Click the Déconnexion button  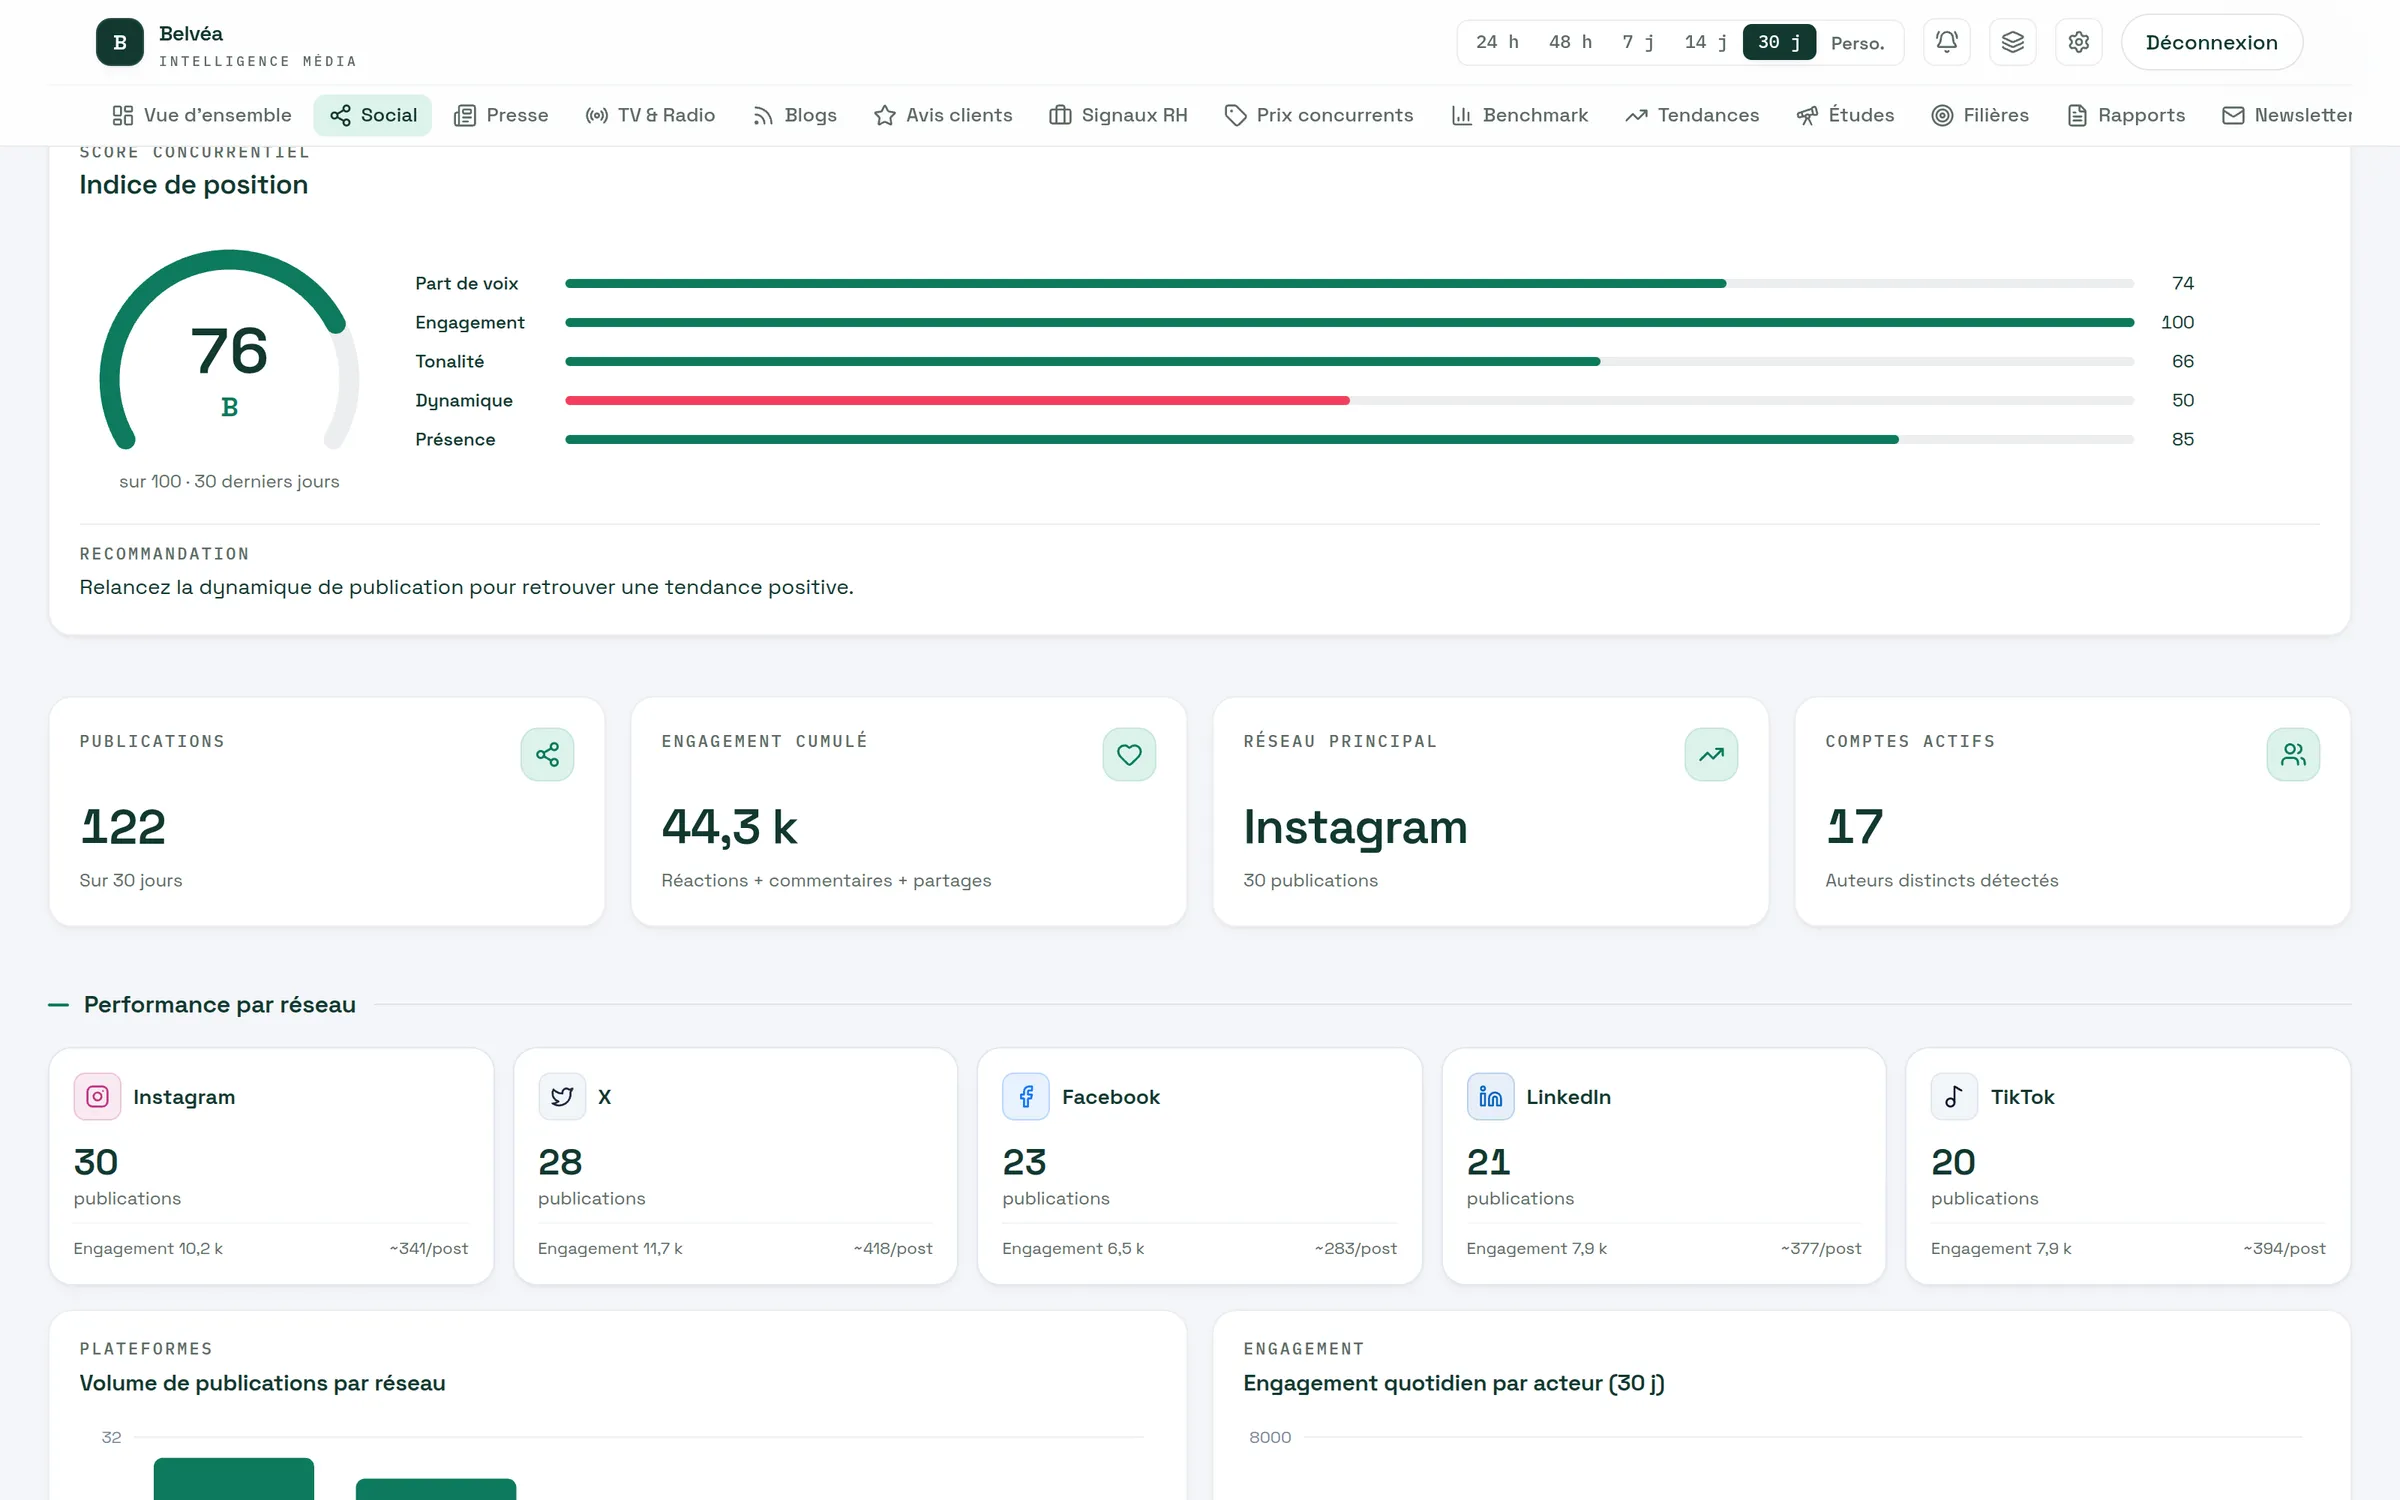[2211, 42]
